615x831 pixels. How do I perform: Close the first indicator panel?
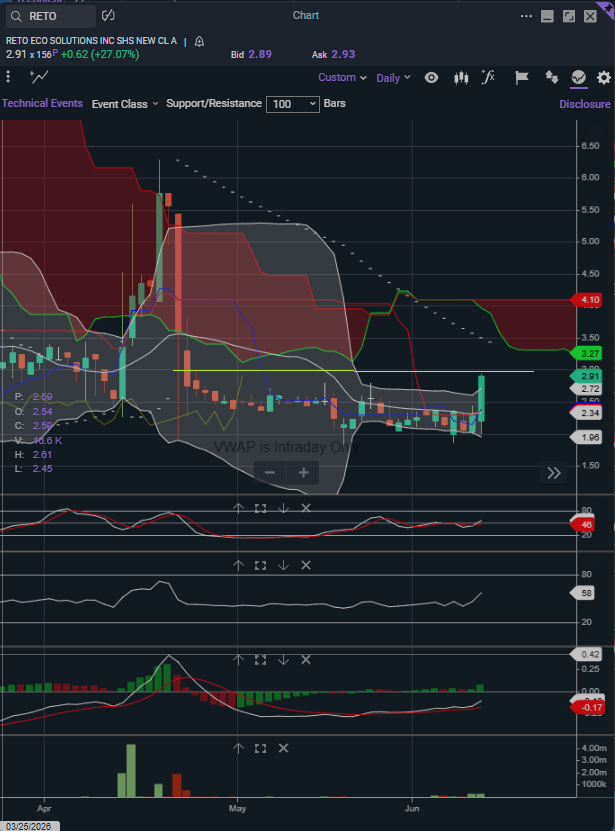click(306, 508)
